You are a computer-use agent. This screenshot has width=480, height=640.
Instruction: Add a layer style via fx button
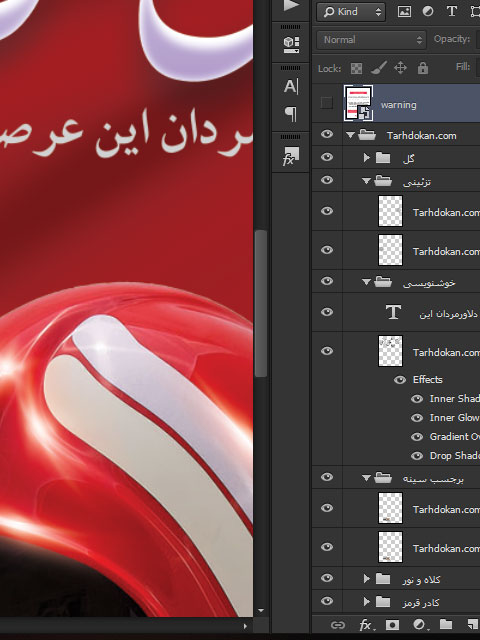click(366, 625)
